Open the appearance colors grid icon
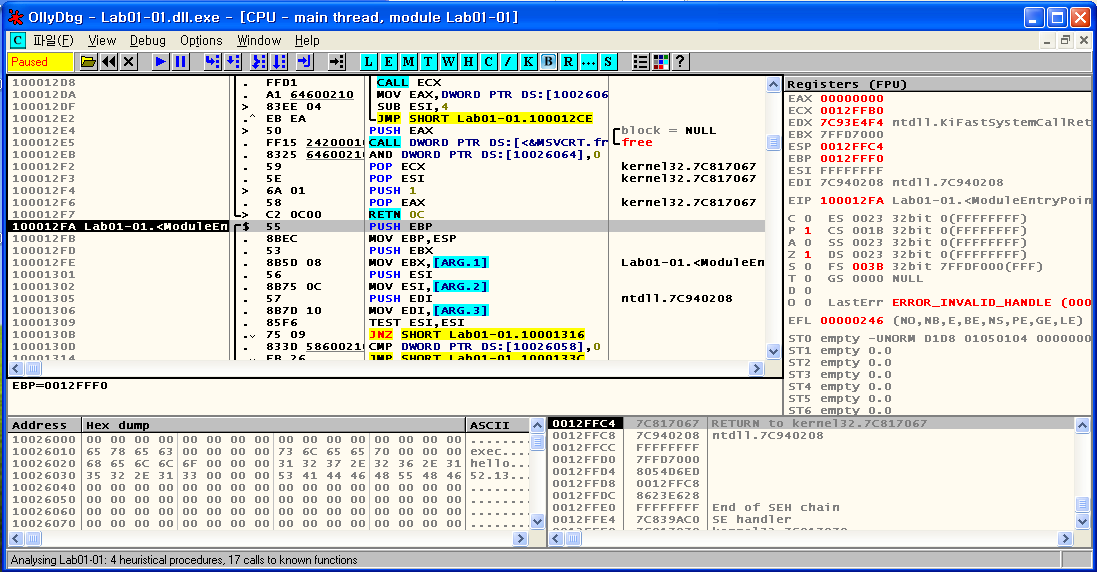This screenshot has width=1097, height=572. pos(660,62)
